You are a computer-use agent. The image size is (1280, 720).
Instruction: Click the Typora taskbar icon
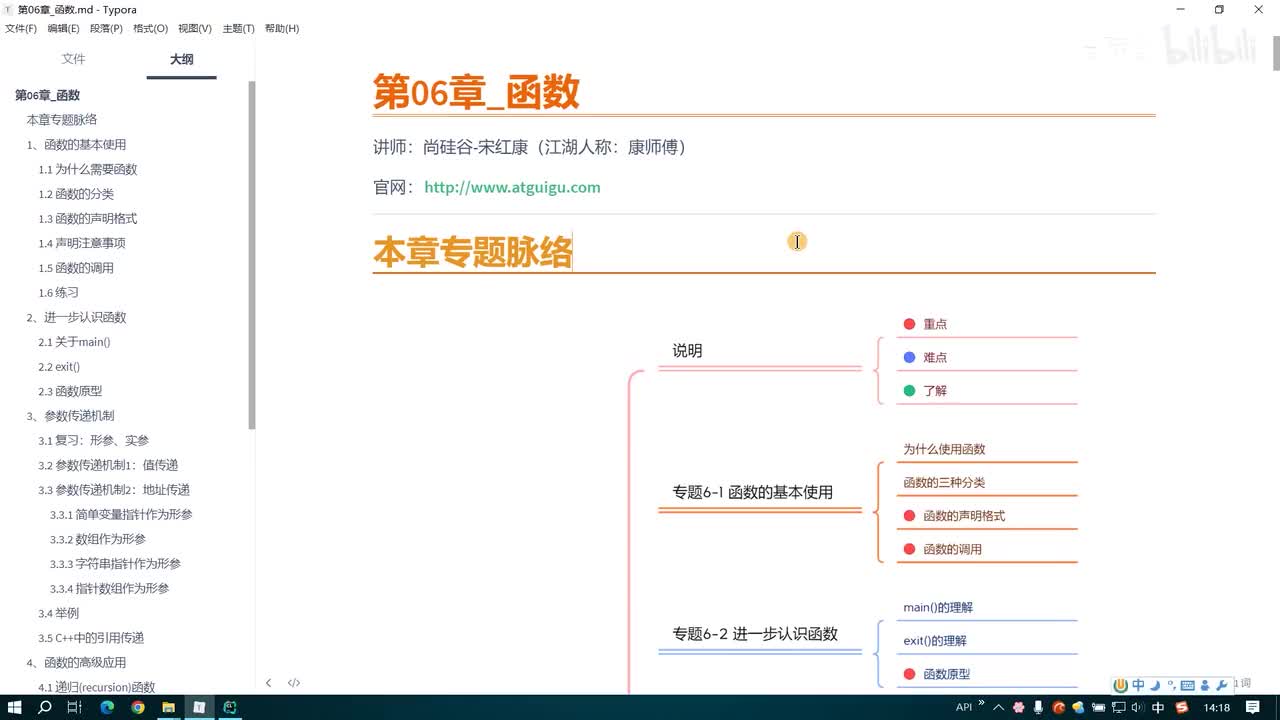click(199, 707)
